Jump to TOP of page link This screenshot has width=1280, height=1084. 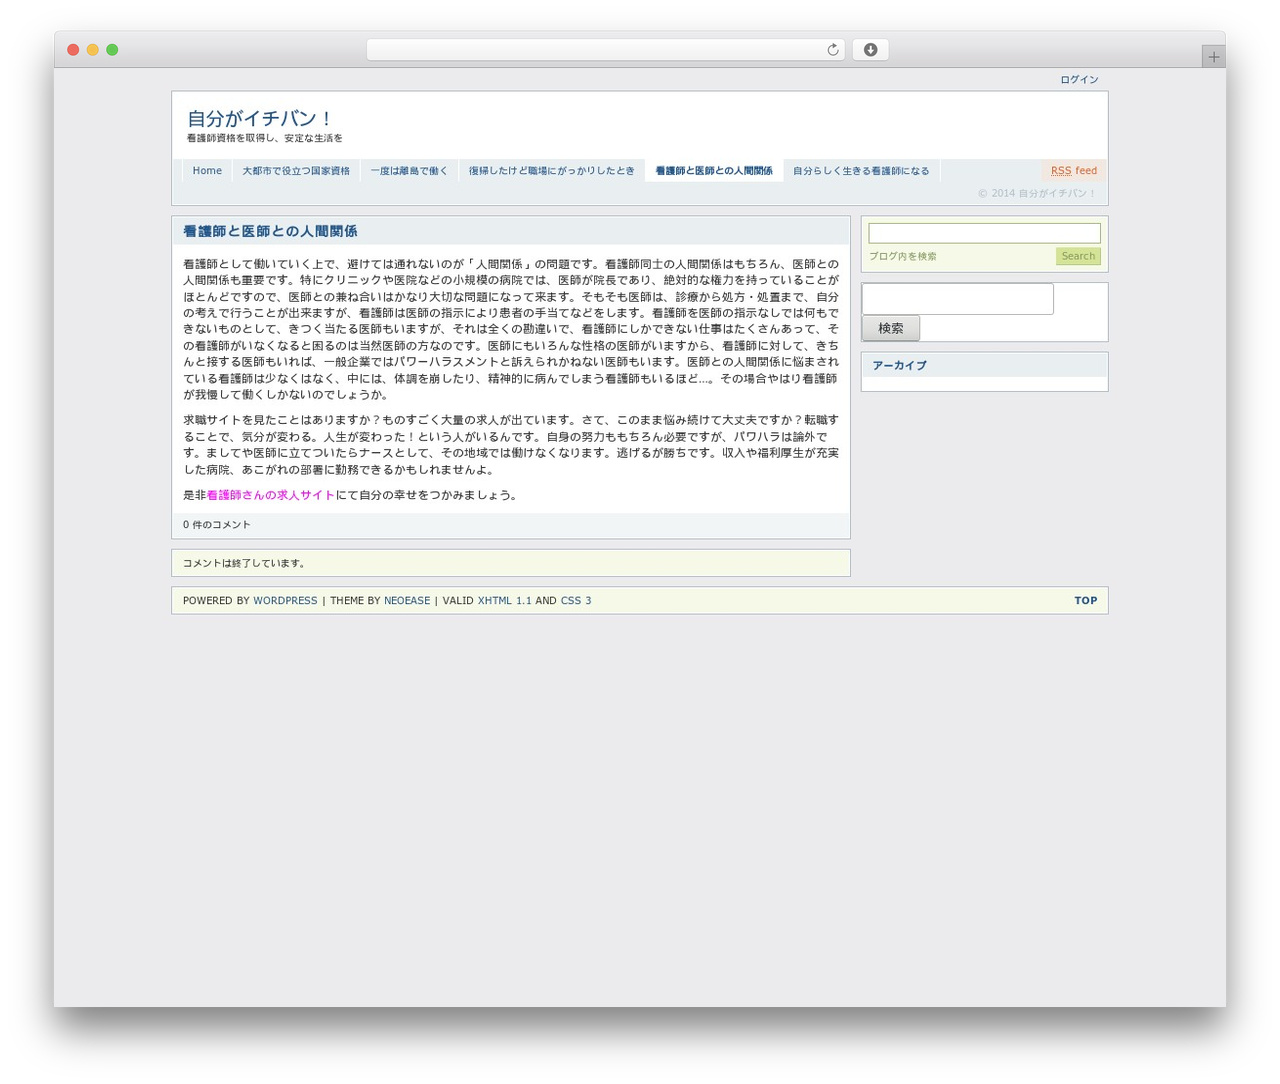(x=1086, y=601)
